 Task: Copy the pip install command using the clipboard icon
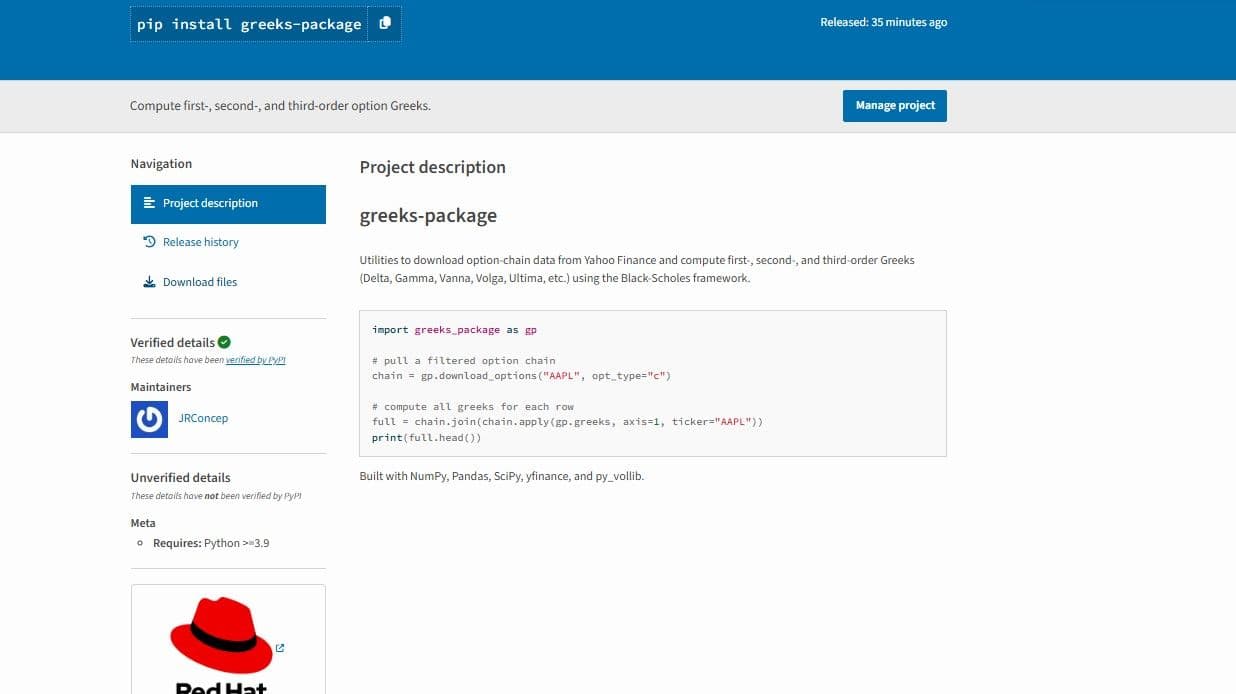[x=385, y=22]
